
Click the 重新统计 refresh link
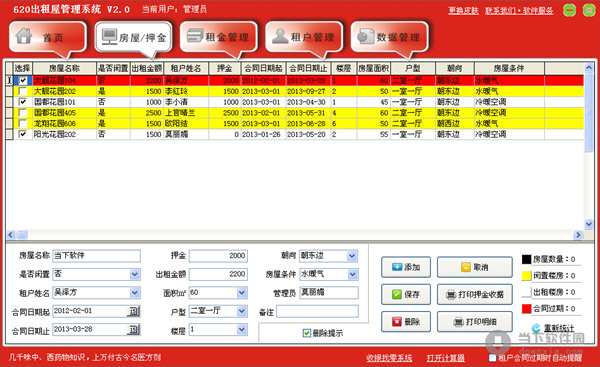tap(559, 328)
